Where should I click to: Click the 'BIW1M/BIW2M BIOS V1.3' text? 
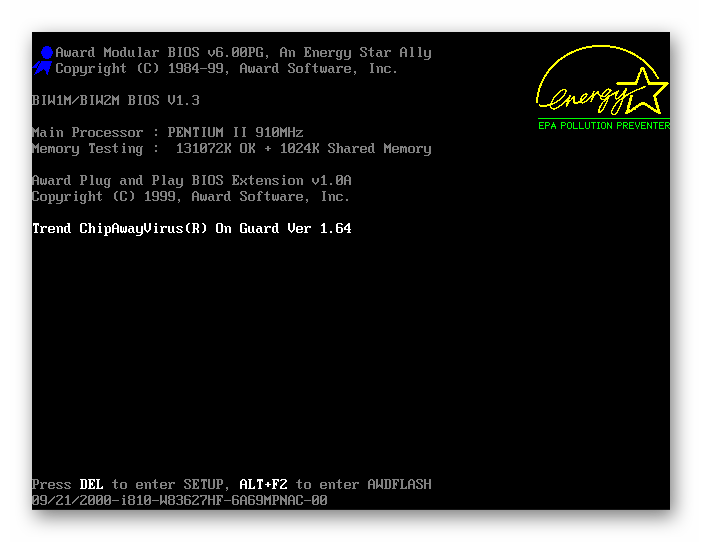116,100
